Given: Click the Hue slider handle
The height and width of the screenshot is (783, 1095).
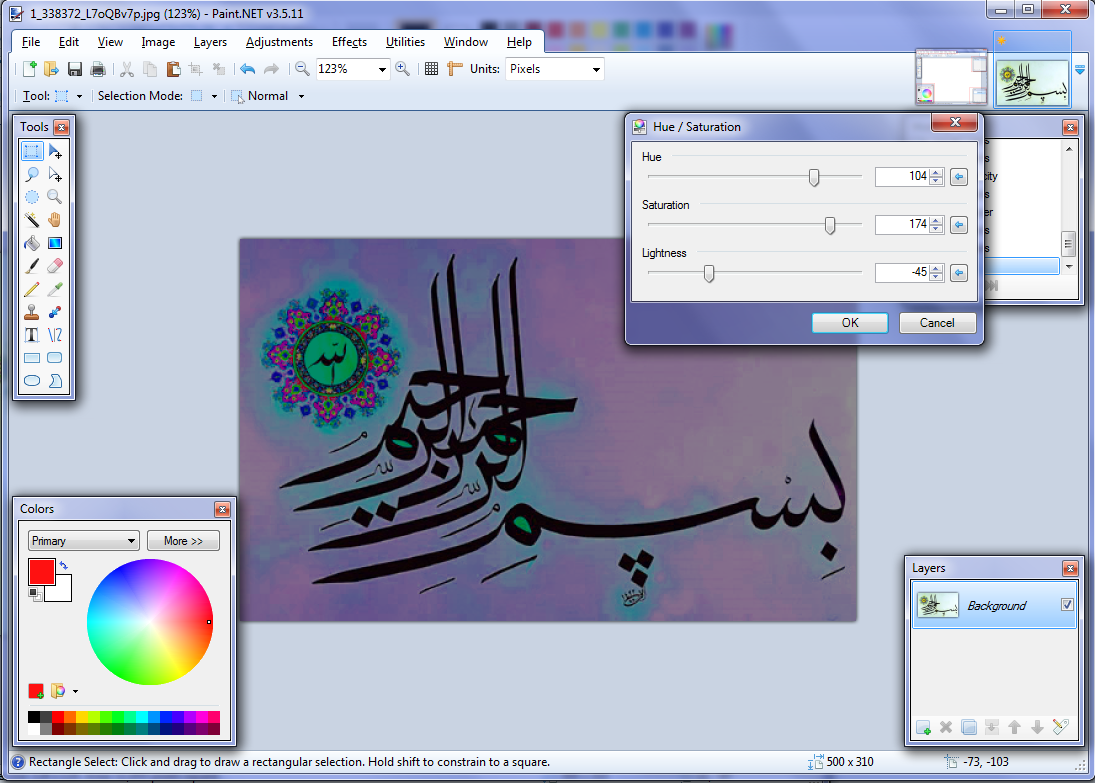Looking at the screenshot, I should click(x=814, y=177).
